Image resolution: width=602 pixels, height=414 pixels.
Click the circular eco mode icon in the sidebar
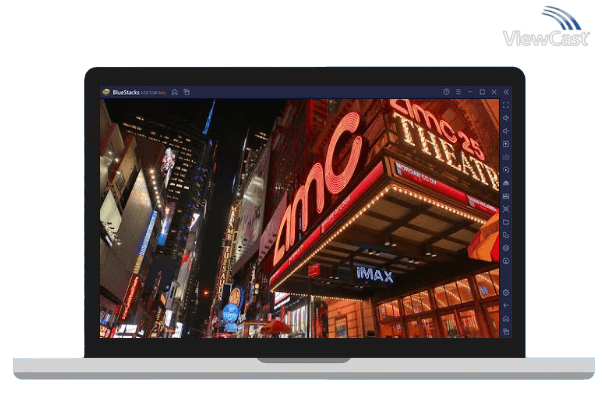click(x=506, y=261)
